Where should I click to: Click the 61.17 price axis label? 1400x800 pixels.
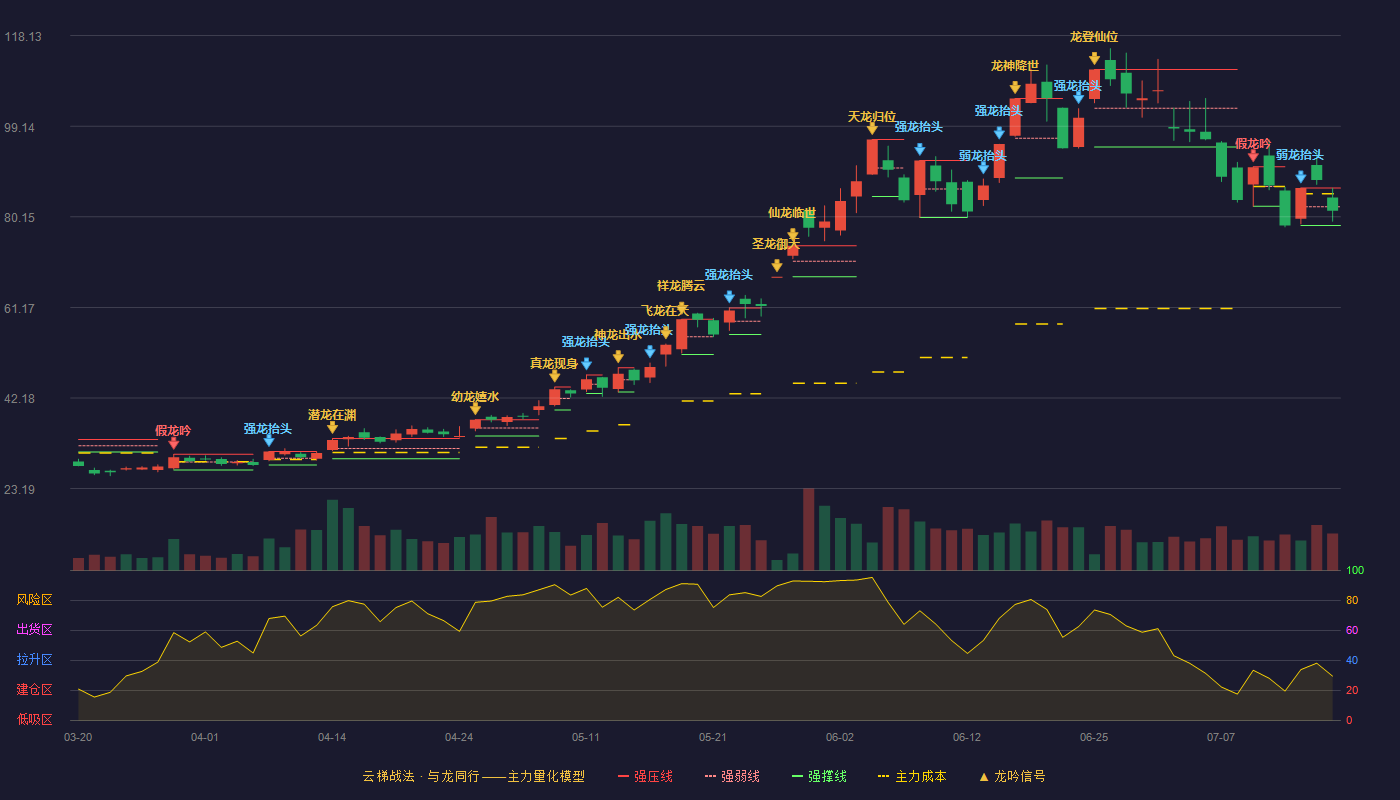click(22, 308)
